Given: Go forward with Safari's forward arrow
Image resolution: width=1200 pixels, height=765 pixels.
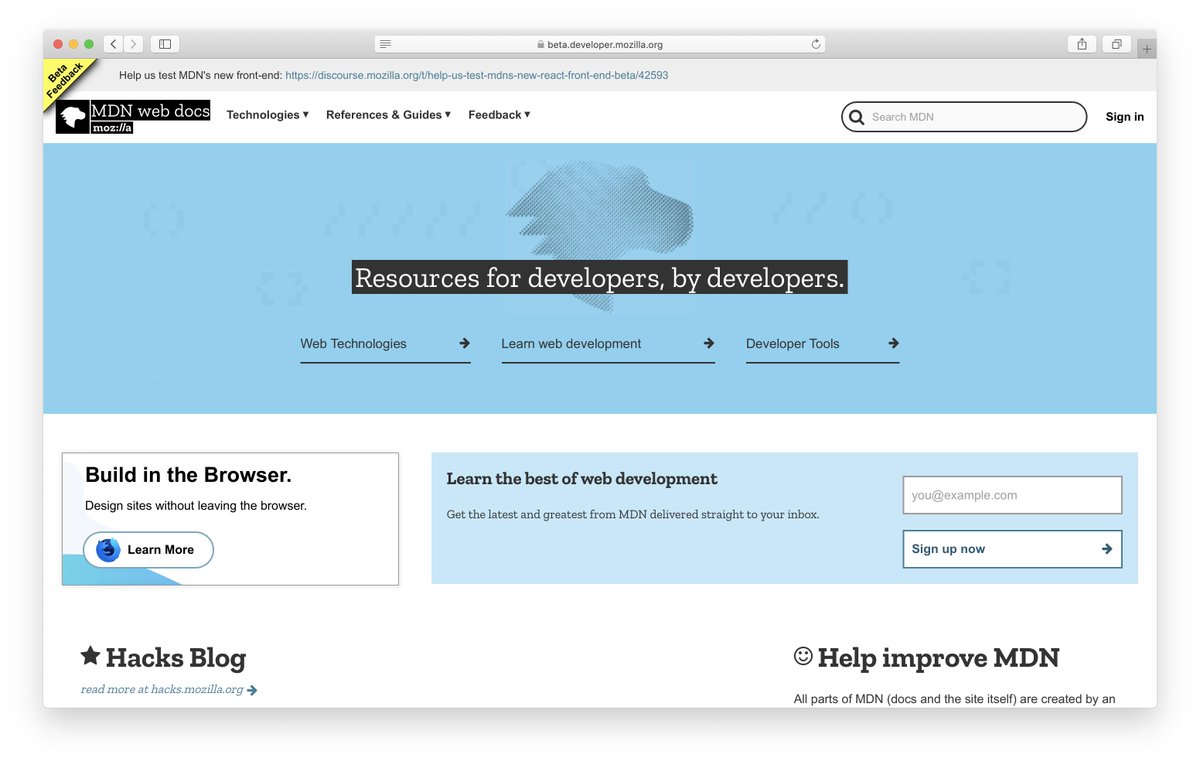Looking at the screenshot, I should point(133,44).
